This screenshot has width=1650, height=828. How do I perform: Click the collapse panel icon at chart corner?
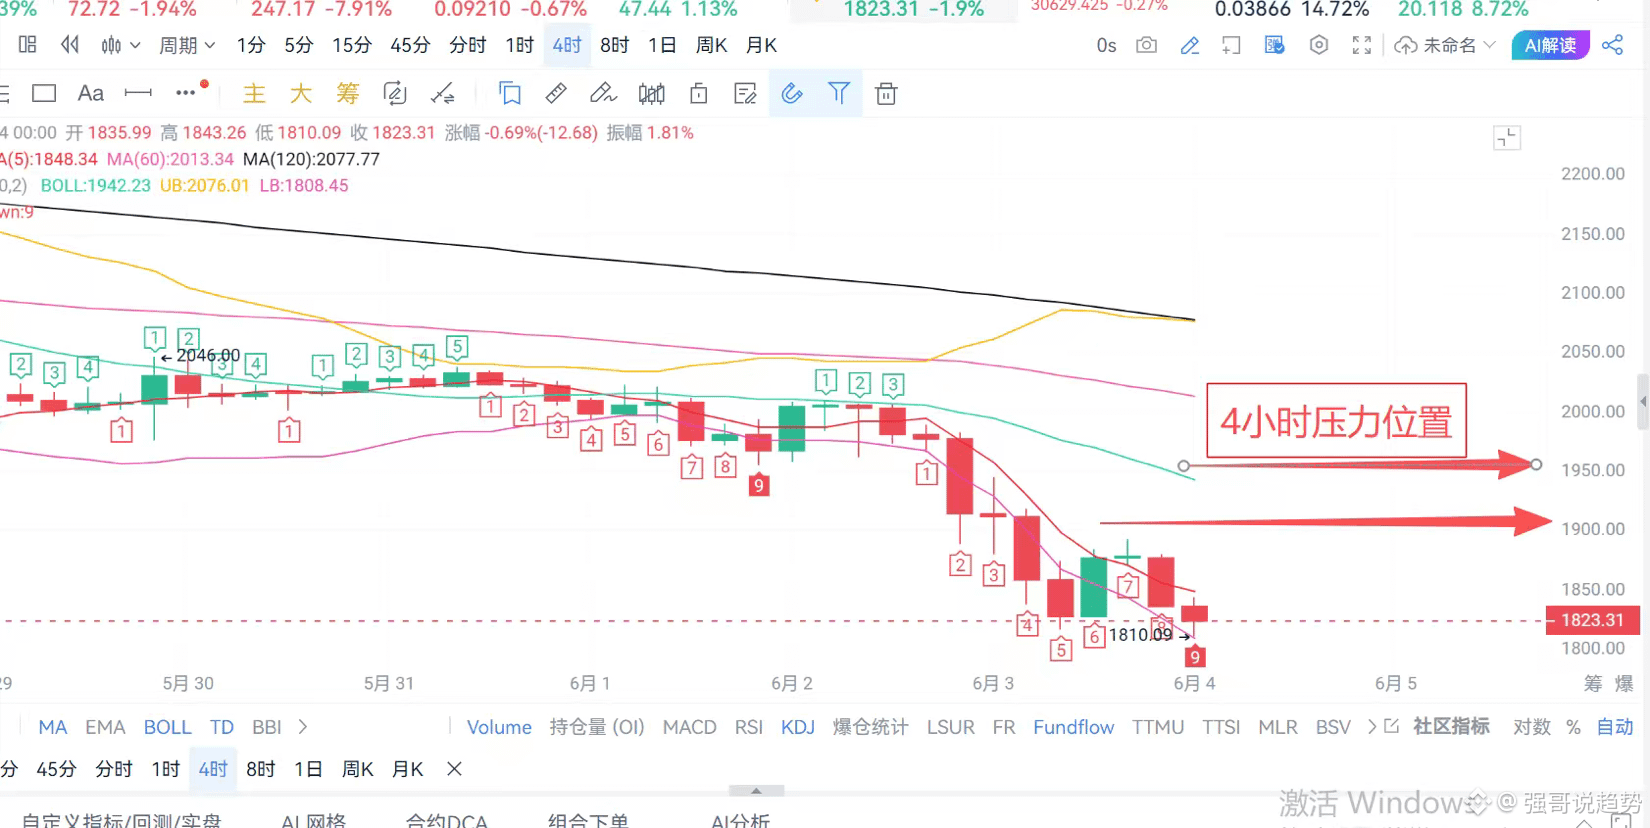click(x=1507, y=138)
